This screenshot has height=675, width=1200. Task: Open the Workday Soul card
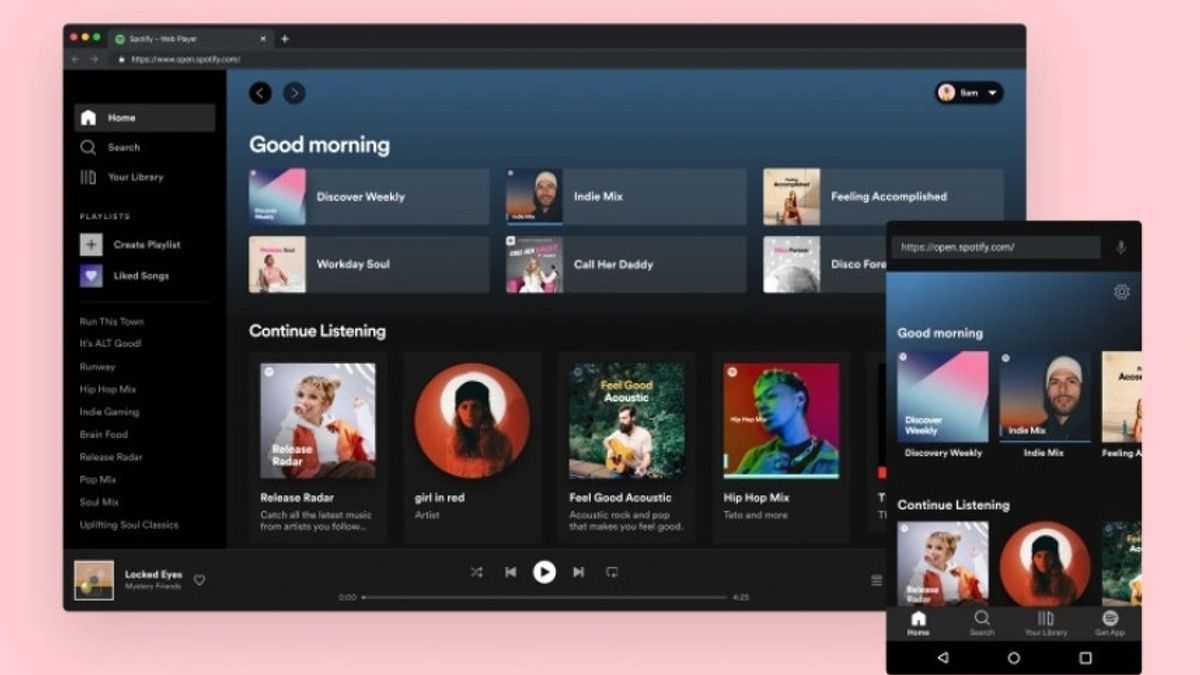(369, 265)
